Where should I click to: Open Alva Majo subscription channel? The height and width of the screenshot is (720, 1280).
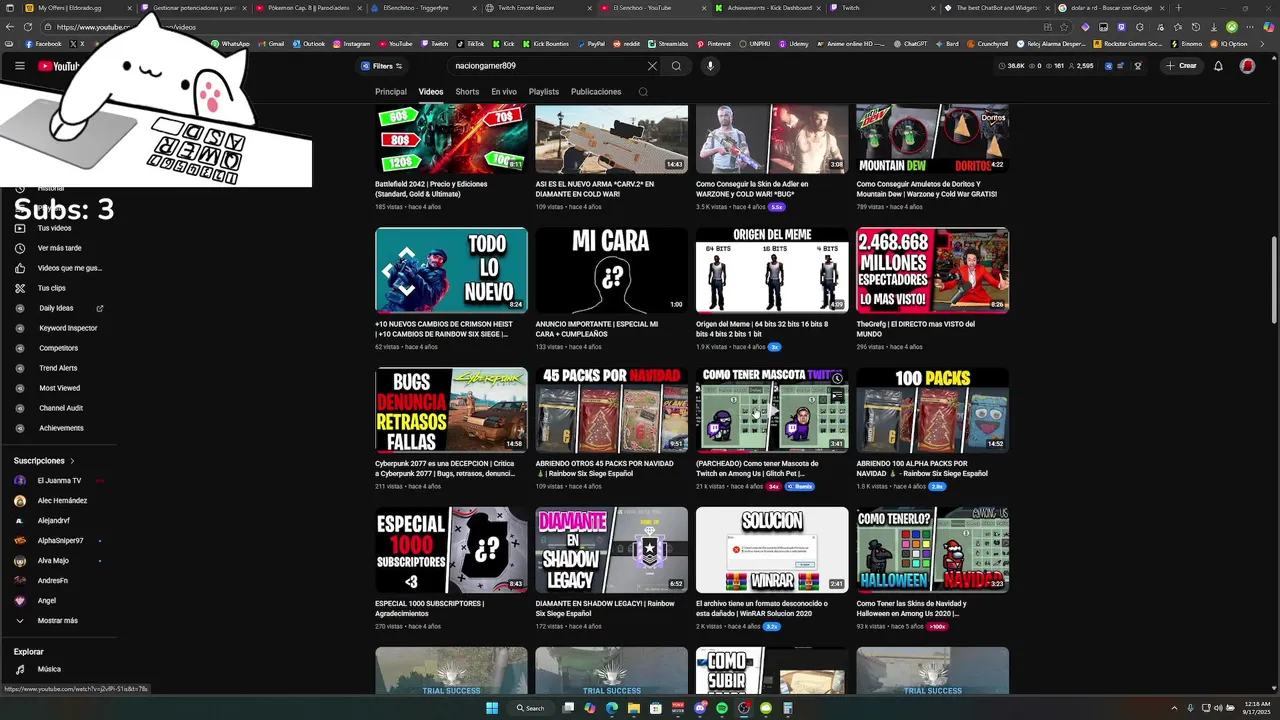pyautogui.click(x=58, y=561)
